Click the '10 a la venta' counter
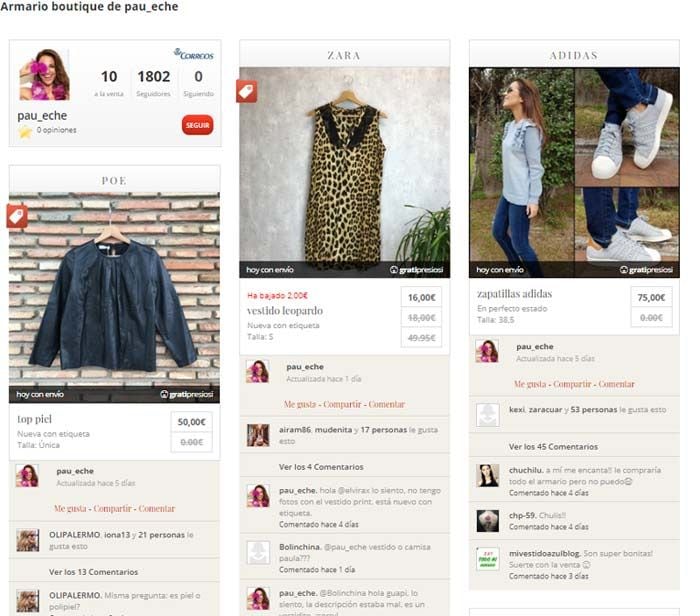The height and width of the screenshot is (616, 700). click(x=109, y=83)
